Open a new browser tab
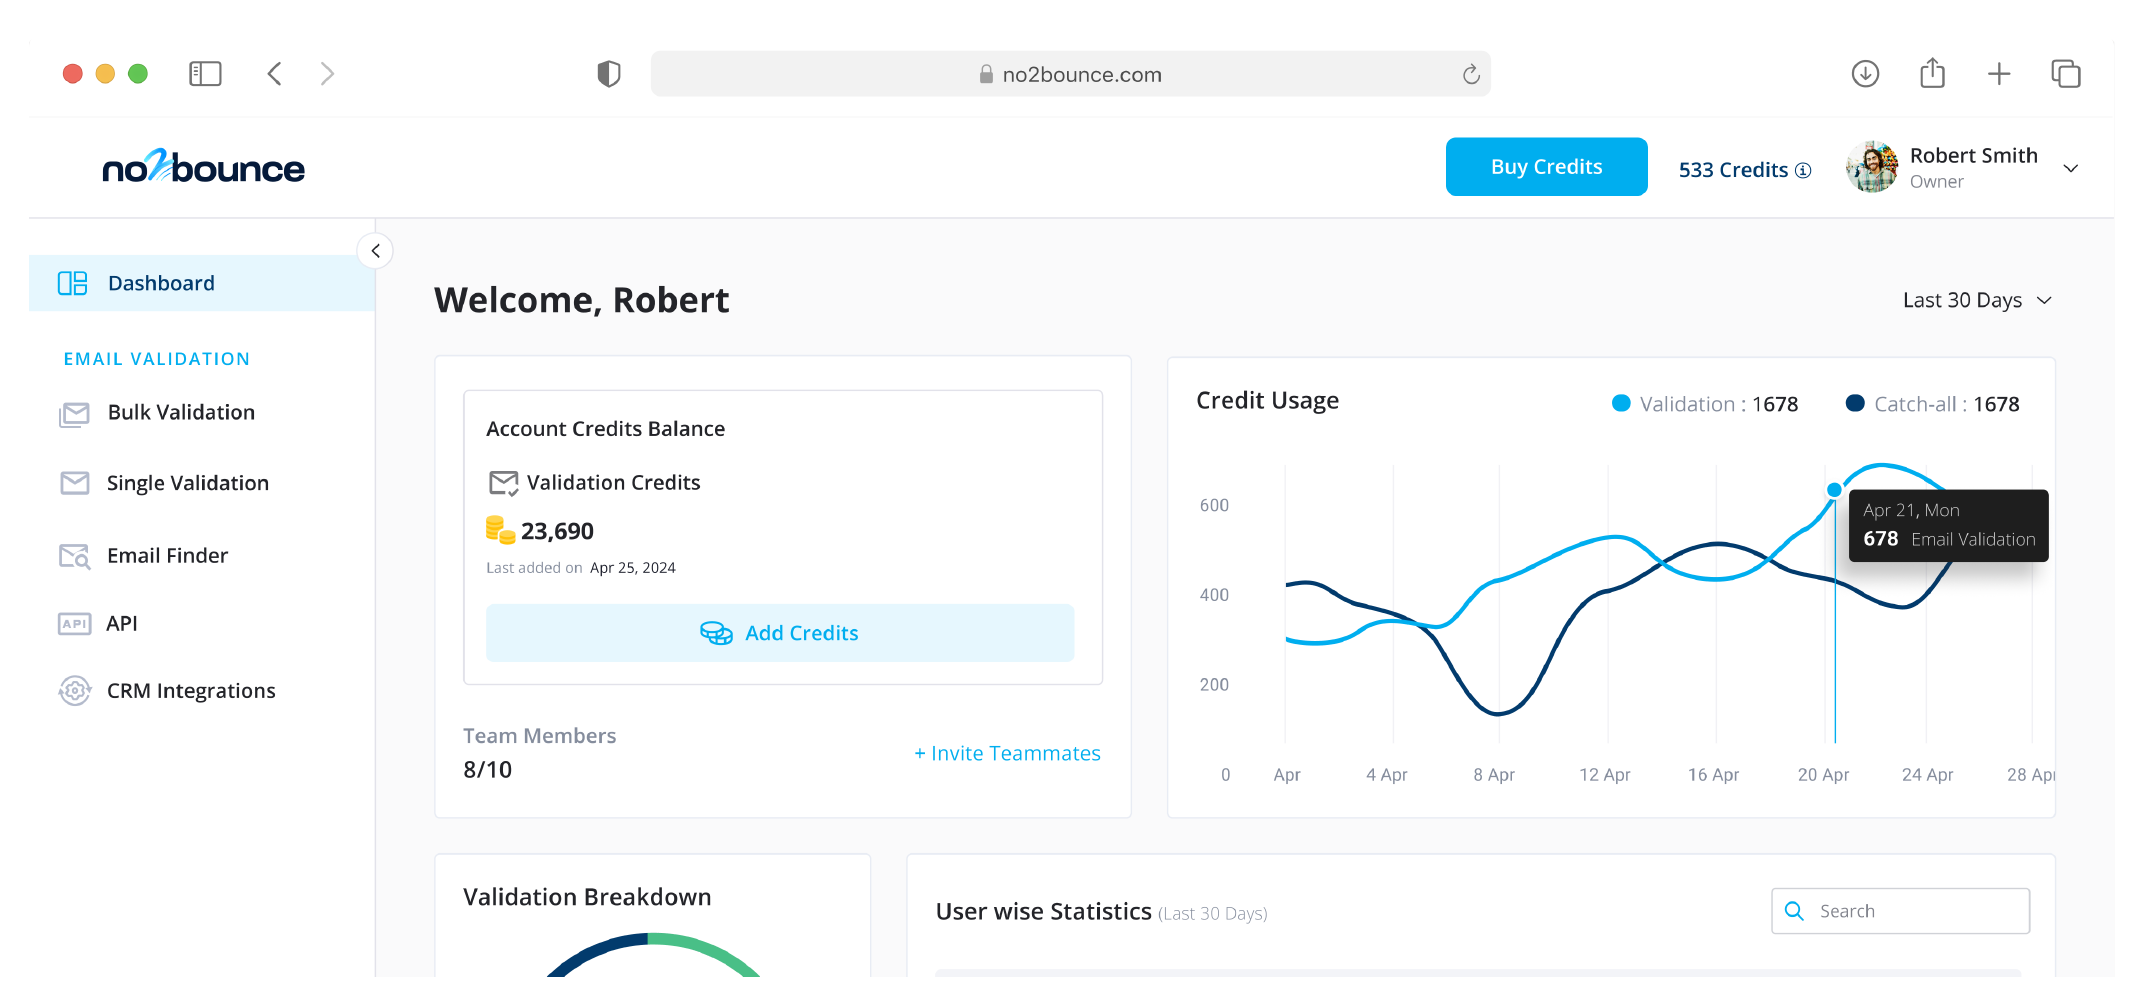Viewport: 2144px width, 988px height. click(x=1999, y=73)
